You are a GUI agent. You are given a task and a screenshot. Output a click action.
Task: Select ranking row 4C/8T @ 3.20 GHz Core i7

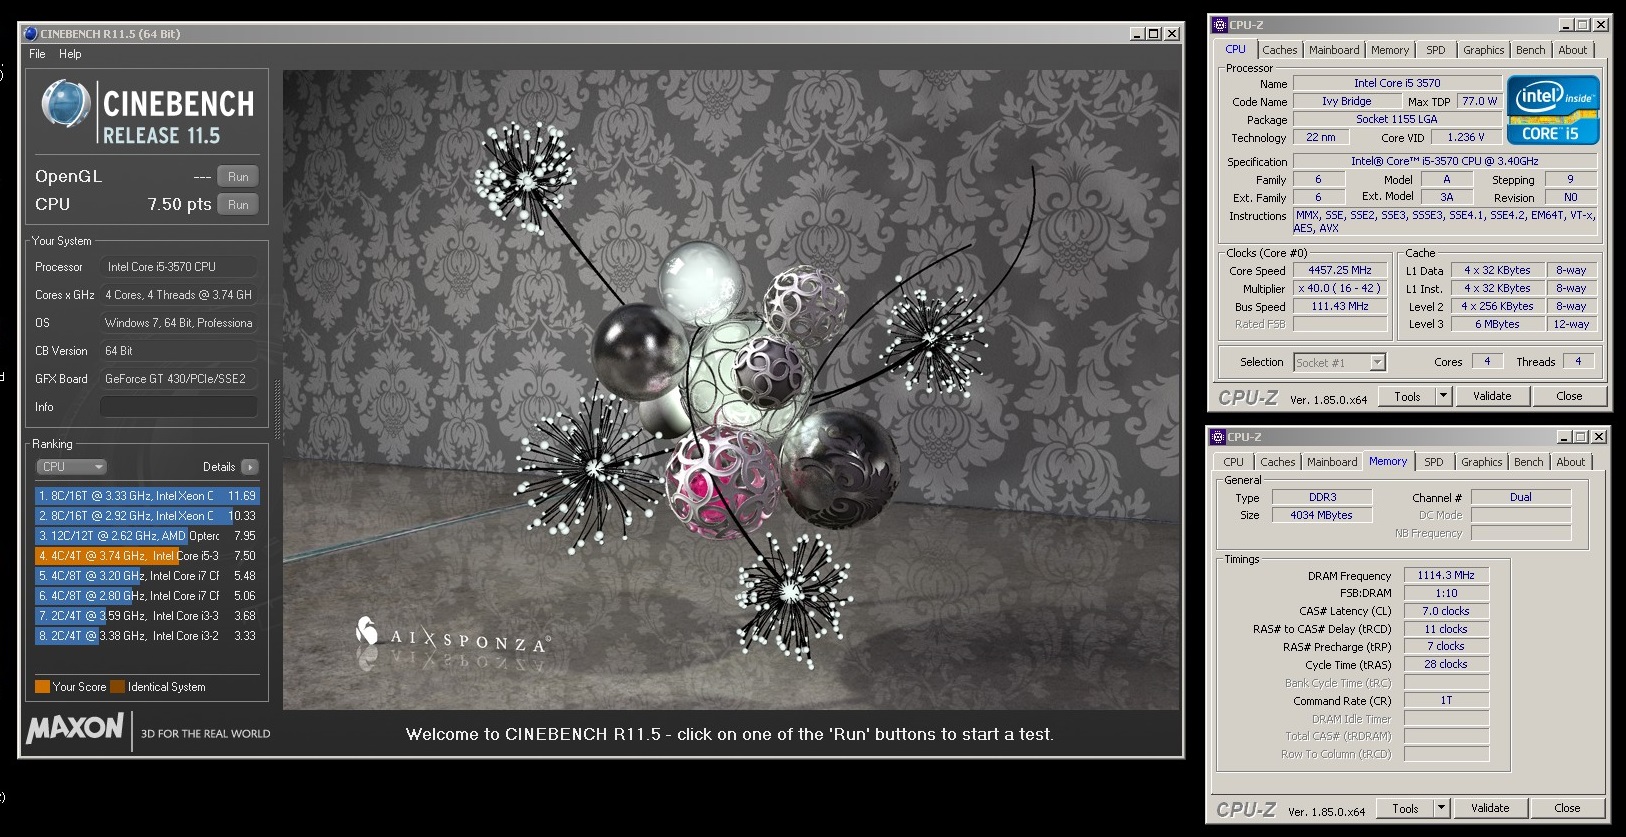[x=147, y=576]
